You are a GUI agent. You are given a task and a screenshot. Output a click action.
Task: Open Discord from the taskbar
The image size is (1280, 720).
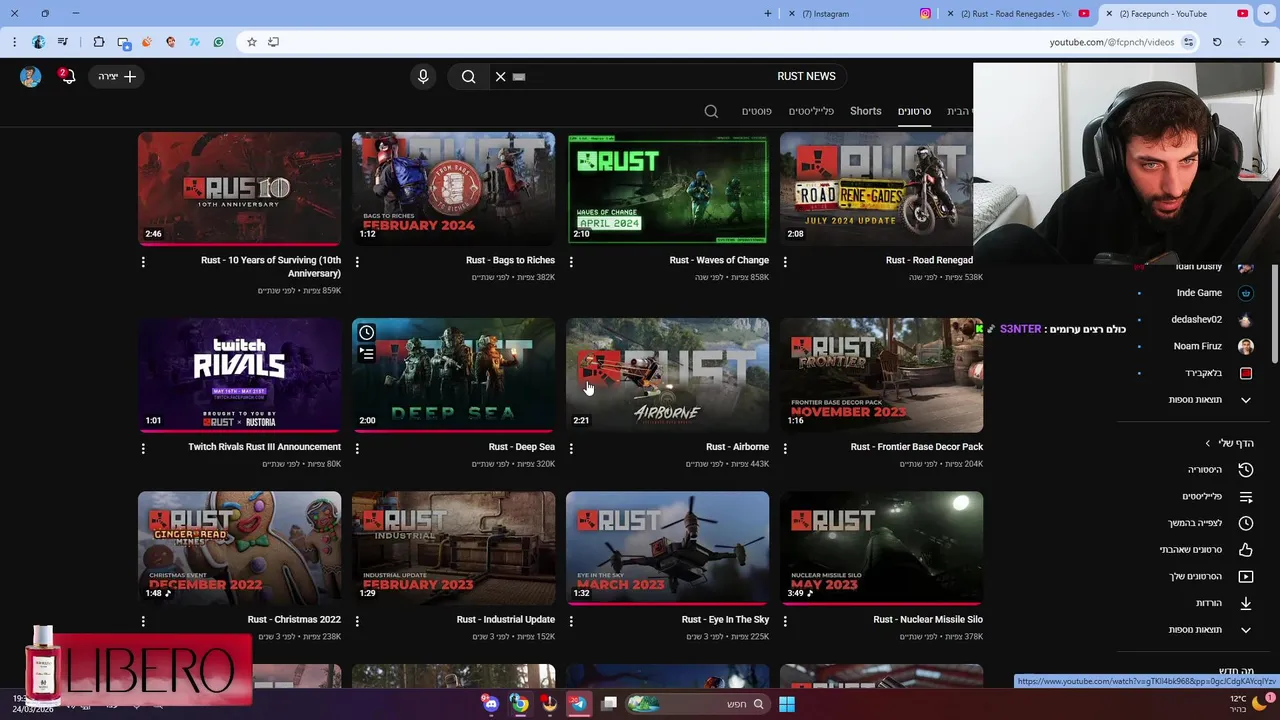(x=491, y=704)
